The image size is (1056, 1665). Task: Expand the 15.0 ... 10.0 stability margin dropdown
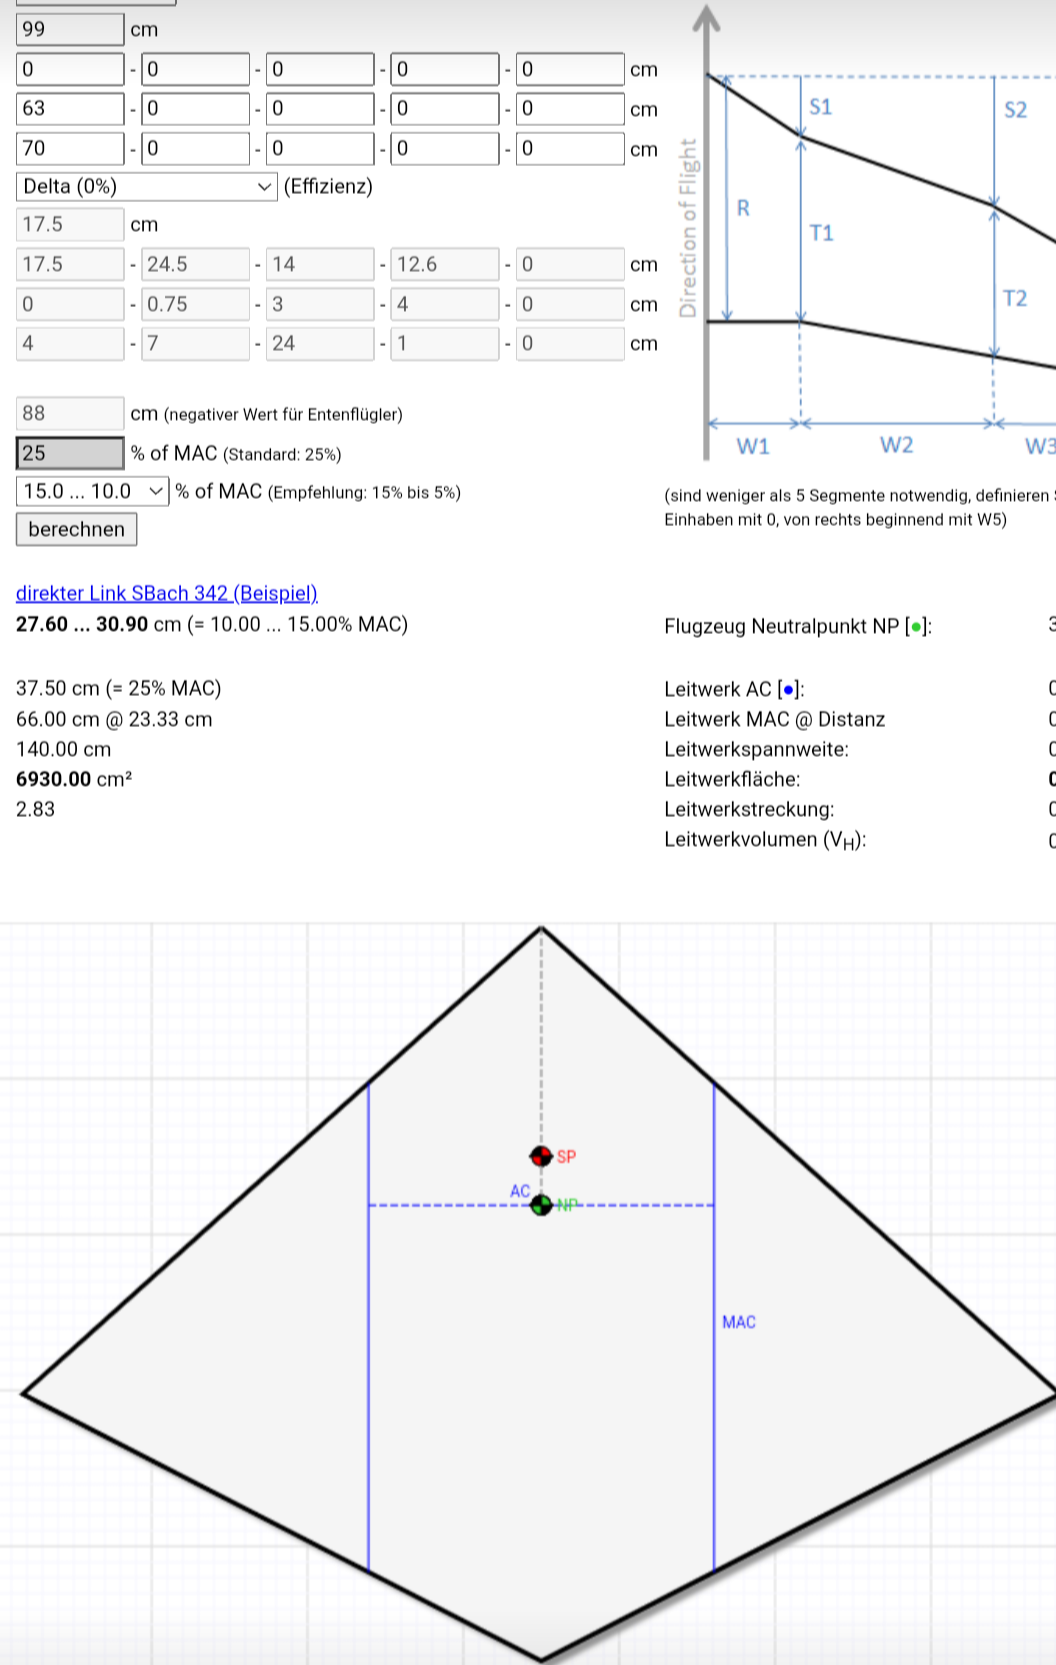point(92,491)
